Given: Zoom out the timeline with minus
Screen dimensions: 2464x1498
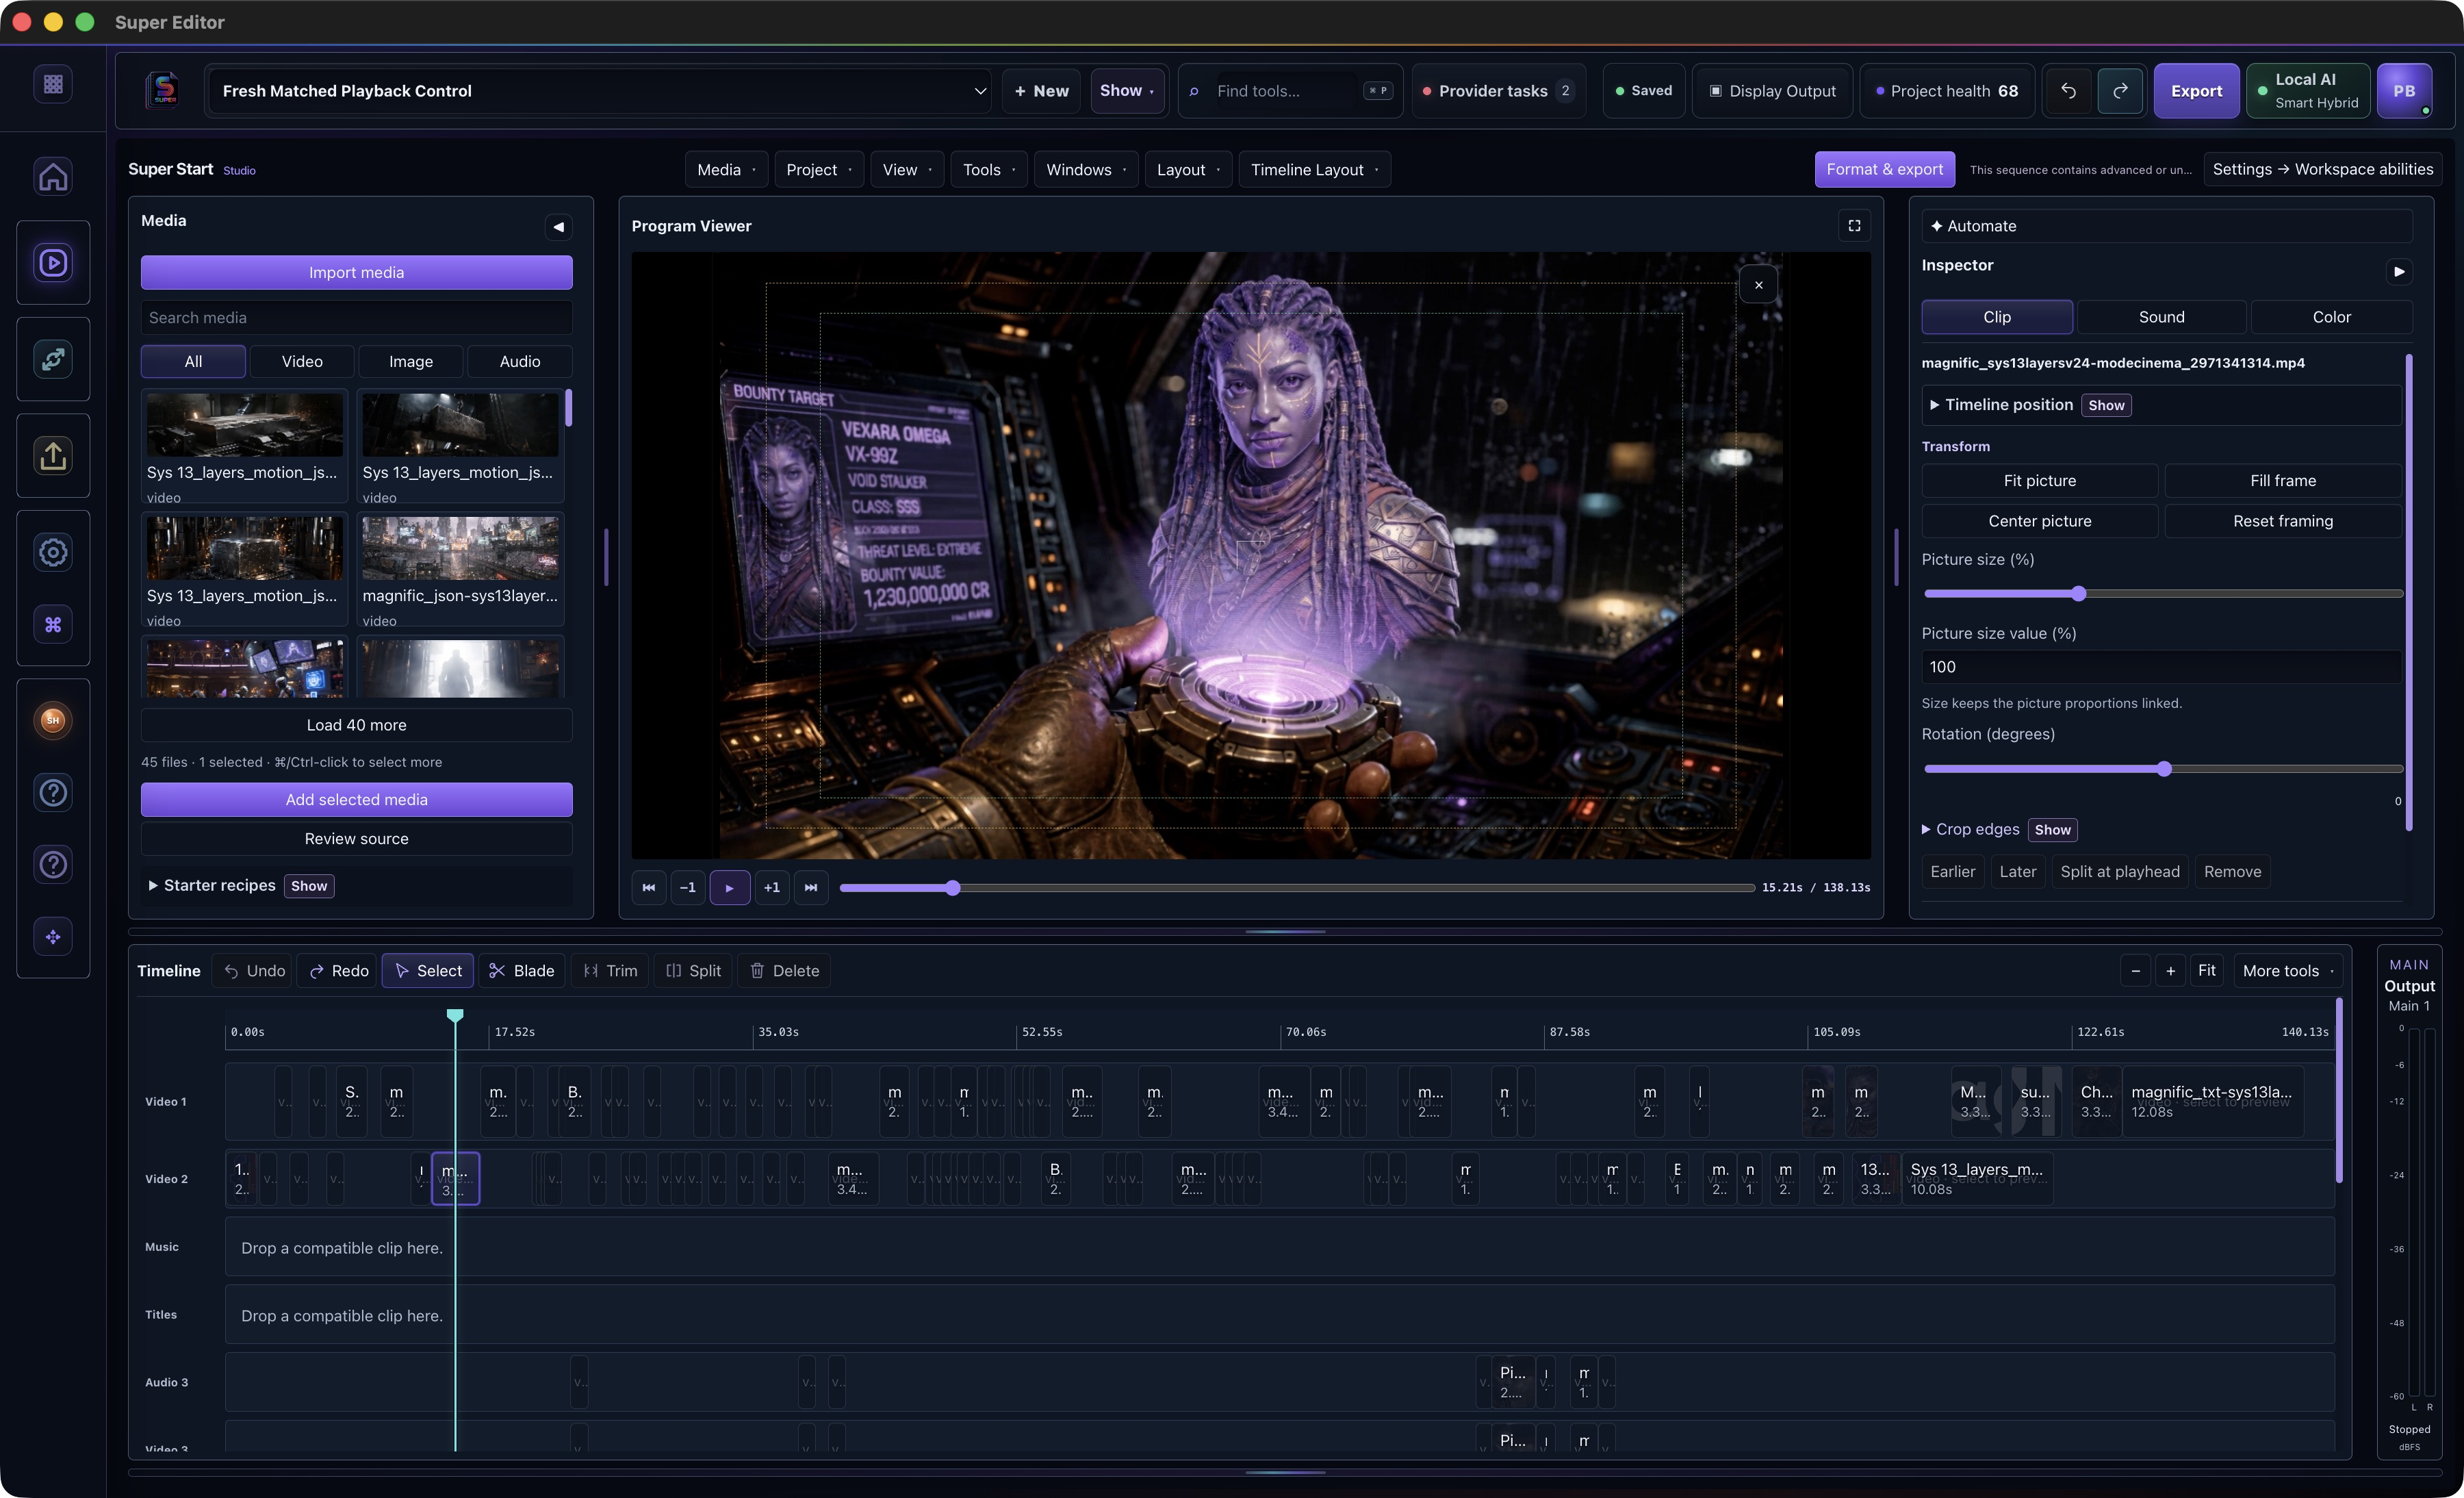Looking at the screenshot, I should [2135, 970].
